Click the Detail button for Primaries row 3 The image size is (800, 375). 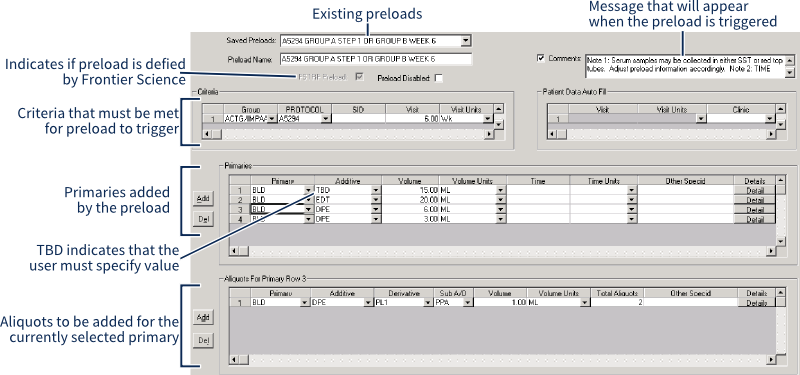coord(755,209)
